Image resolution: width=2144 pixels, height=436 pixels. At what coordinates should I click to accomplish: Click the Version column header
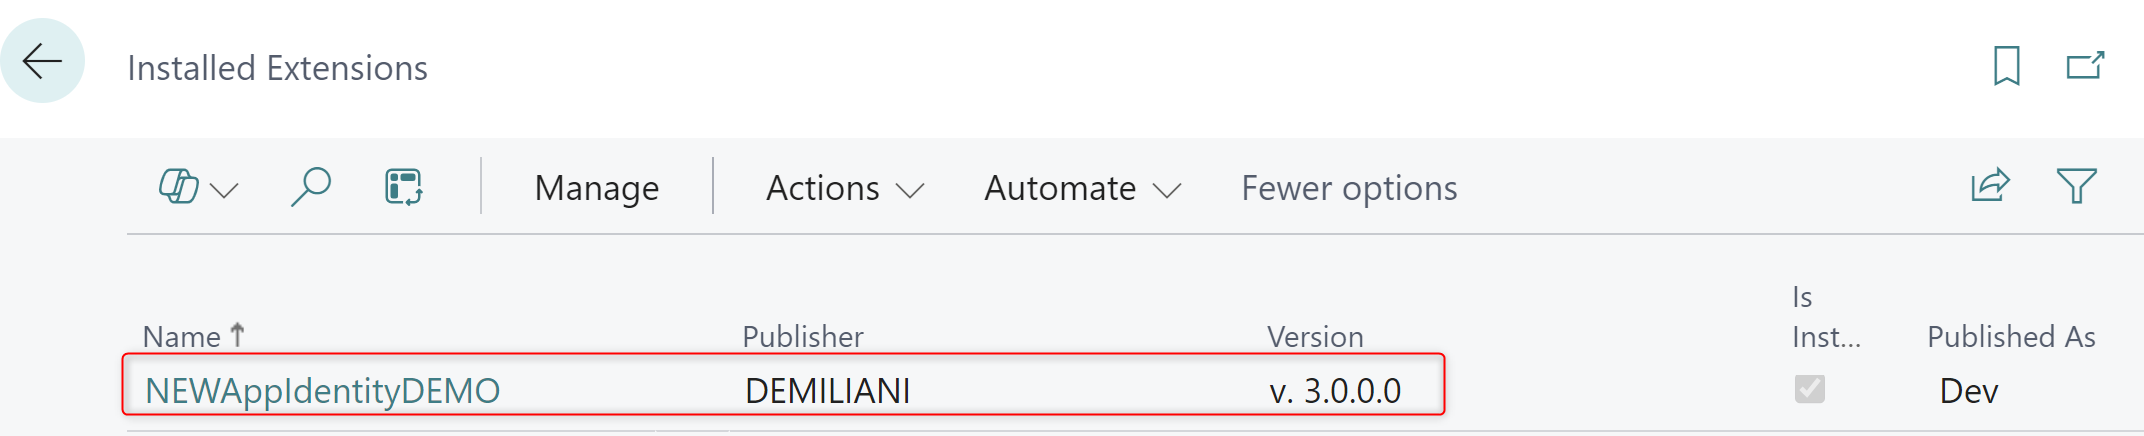(x=1315, y=337)
